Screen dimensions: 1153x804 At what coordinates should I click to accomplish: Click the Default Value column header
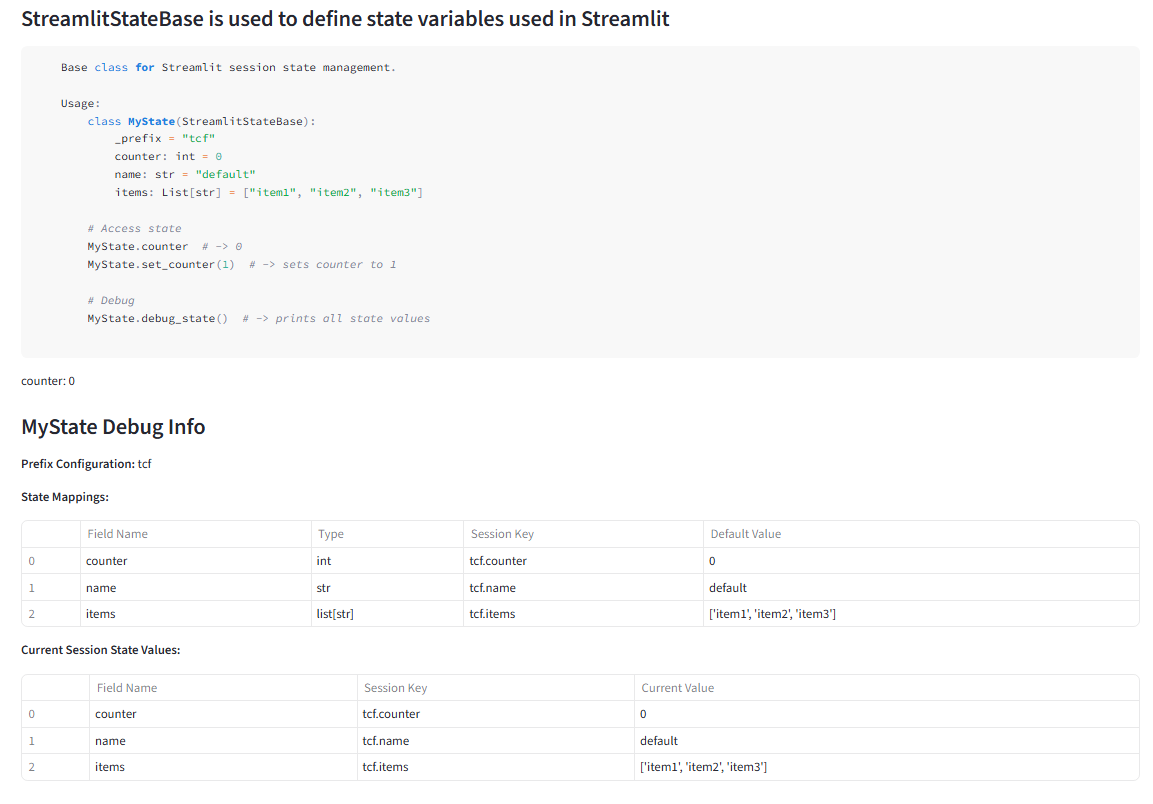click(x=921, y=534)
